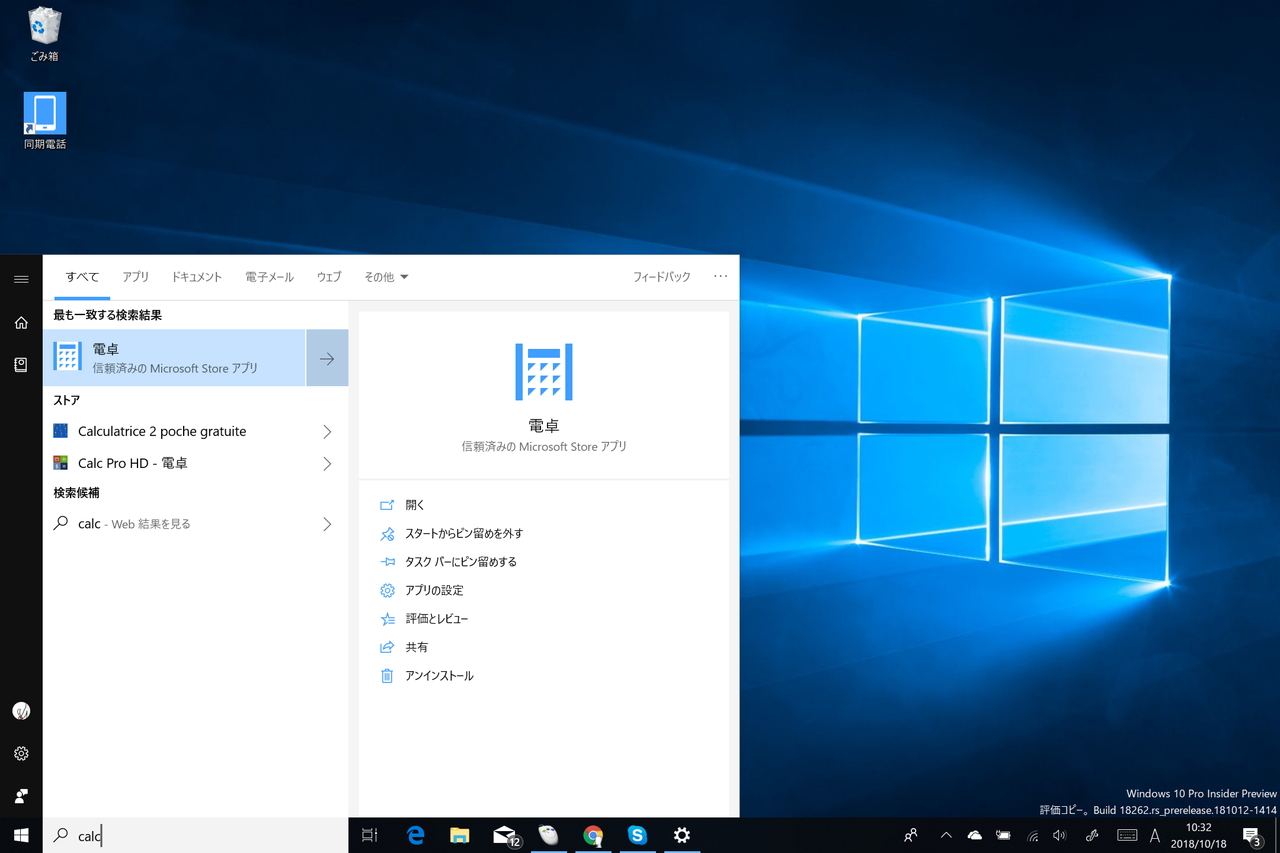Image resolution: width=1280 pixels, height=853 pixels.
Task: Open OneDrive from the system tray cloud icon
Action: 974,836
